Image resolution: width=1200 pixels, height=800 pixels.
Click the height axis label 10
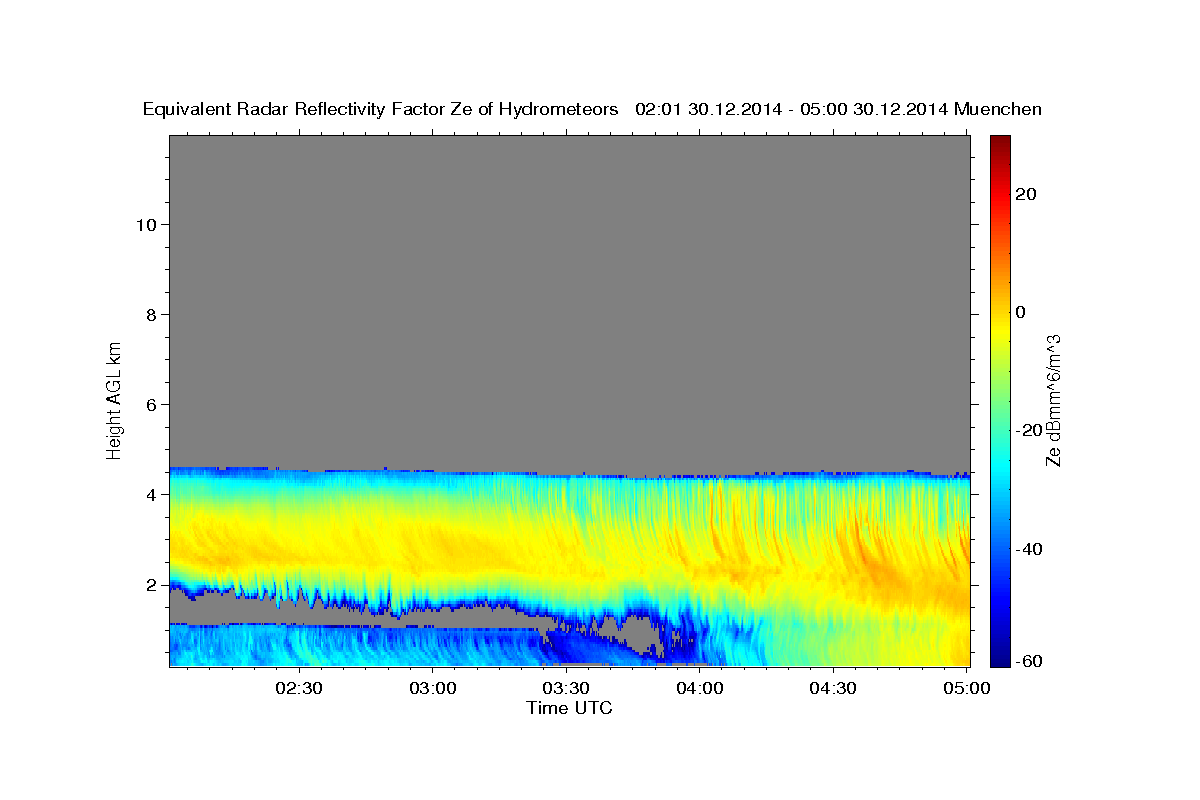click(x=147, y=224)
